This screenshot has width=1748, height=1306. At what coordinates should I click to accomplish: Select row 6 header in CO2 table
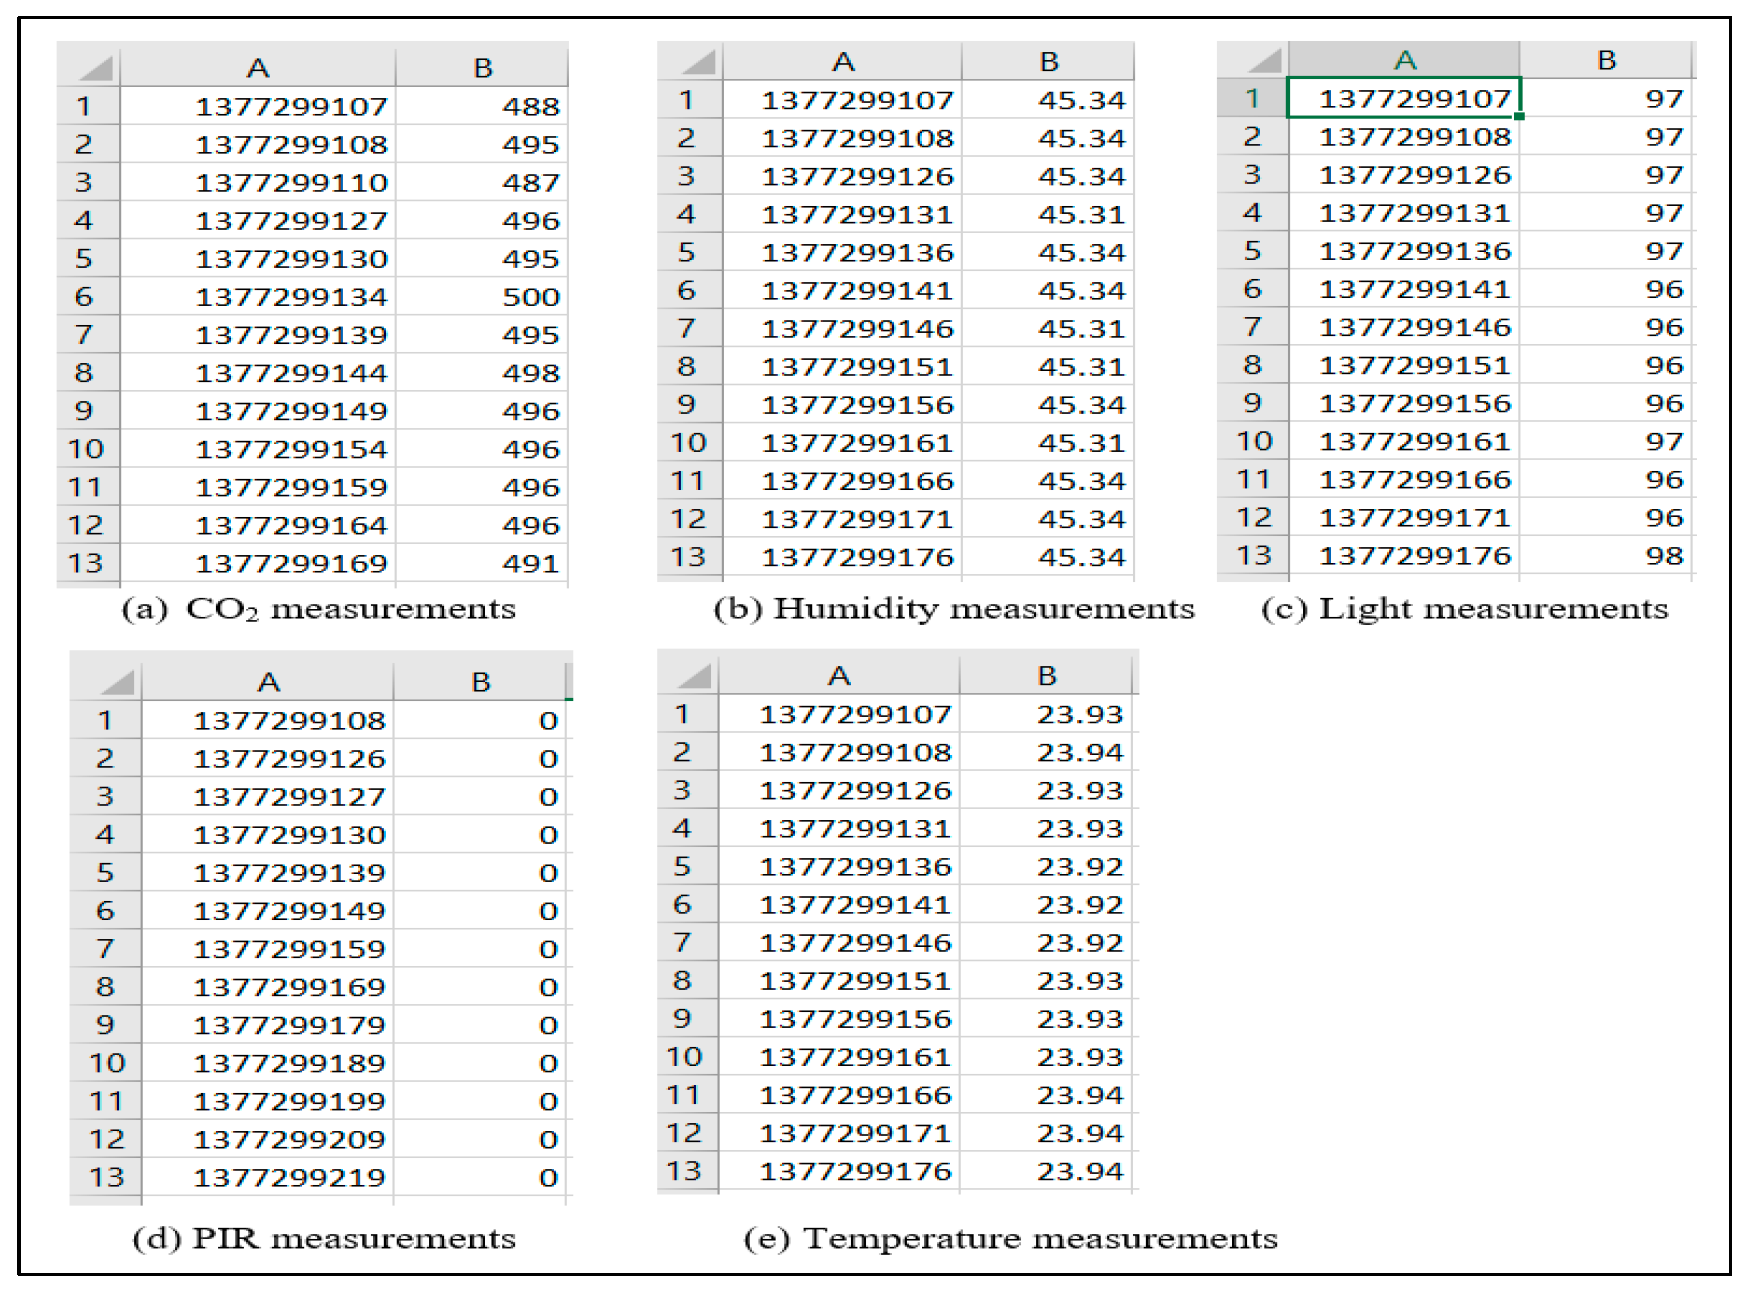coord(85,297)
